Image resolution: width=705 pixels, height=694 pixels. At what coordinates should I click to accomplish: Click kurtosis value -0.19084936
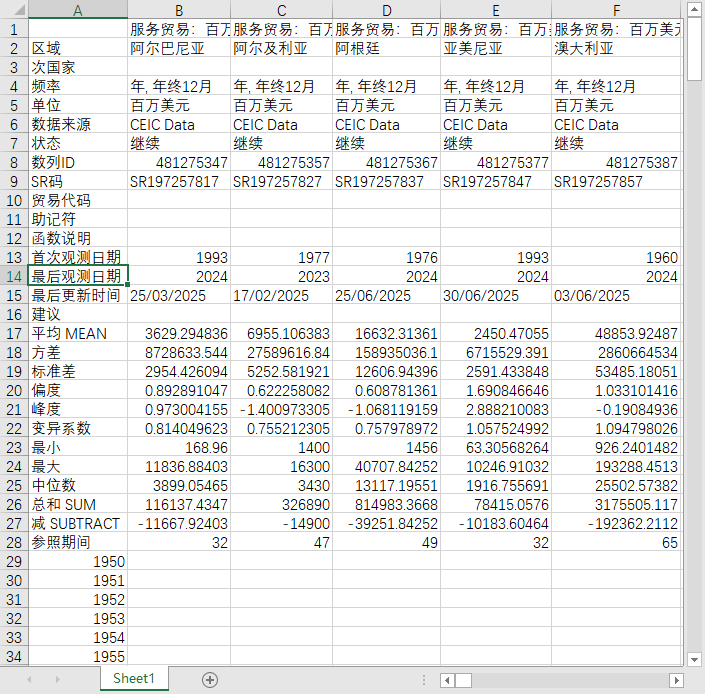[616, 409]
